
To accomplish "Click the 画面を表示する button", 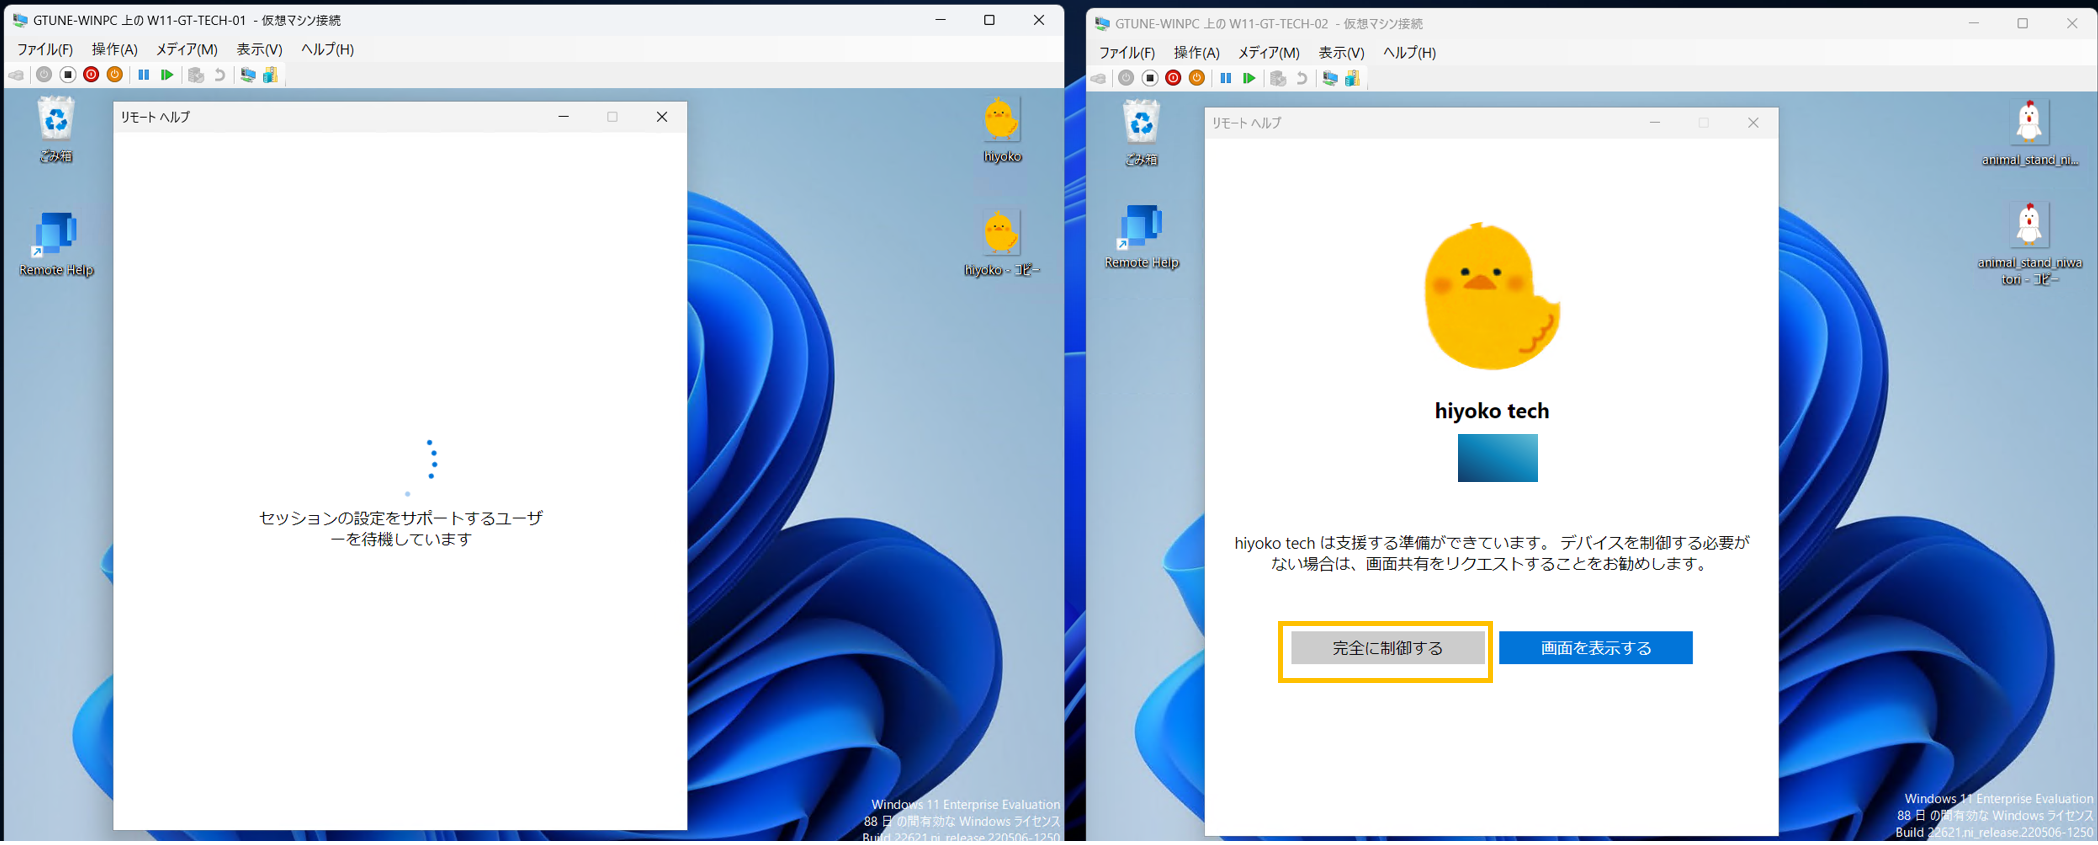I will (1595, 648).
